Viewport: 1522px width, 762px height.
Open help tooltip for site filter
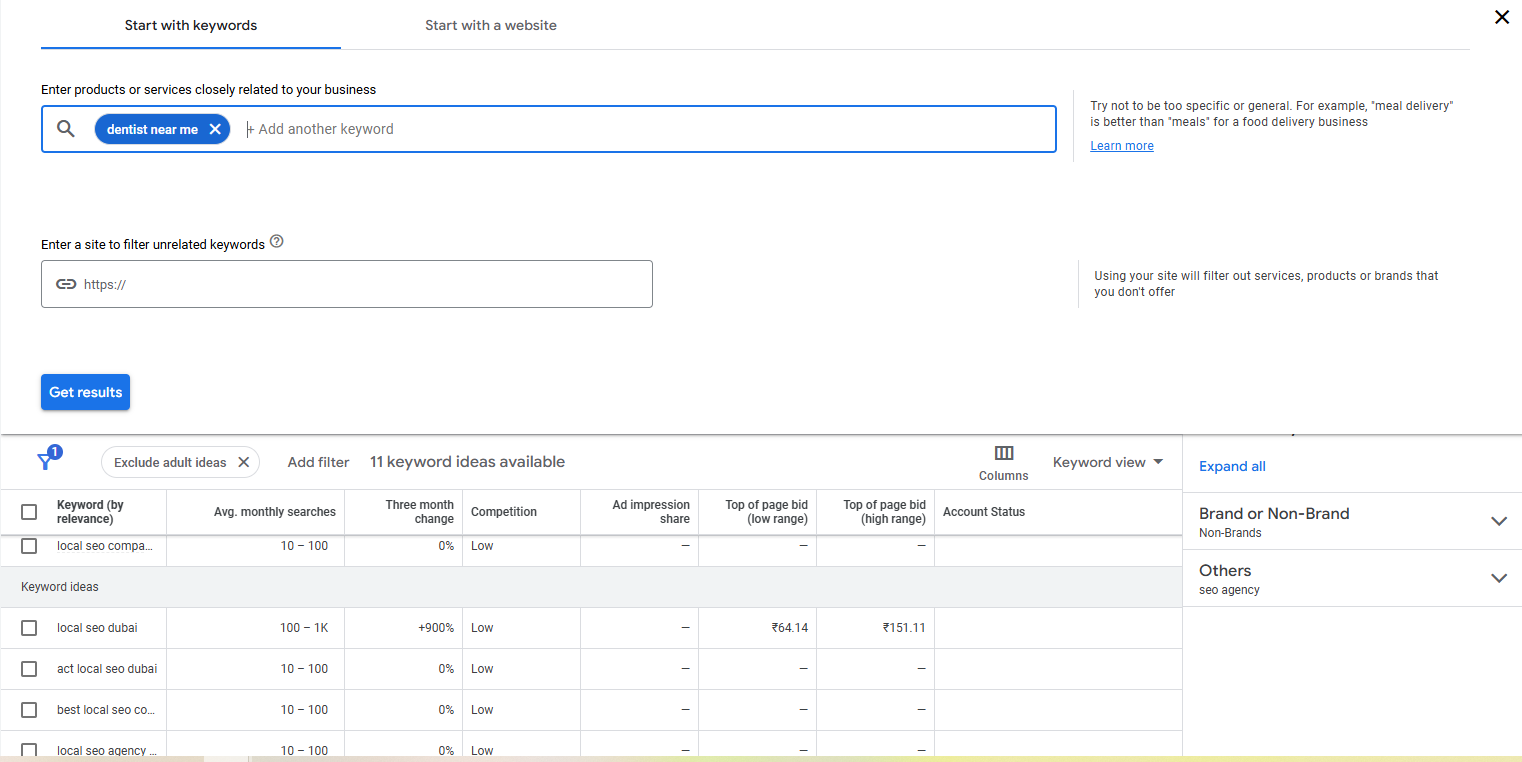tap(277, 242)
